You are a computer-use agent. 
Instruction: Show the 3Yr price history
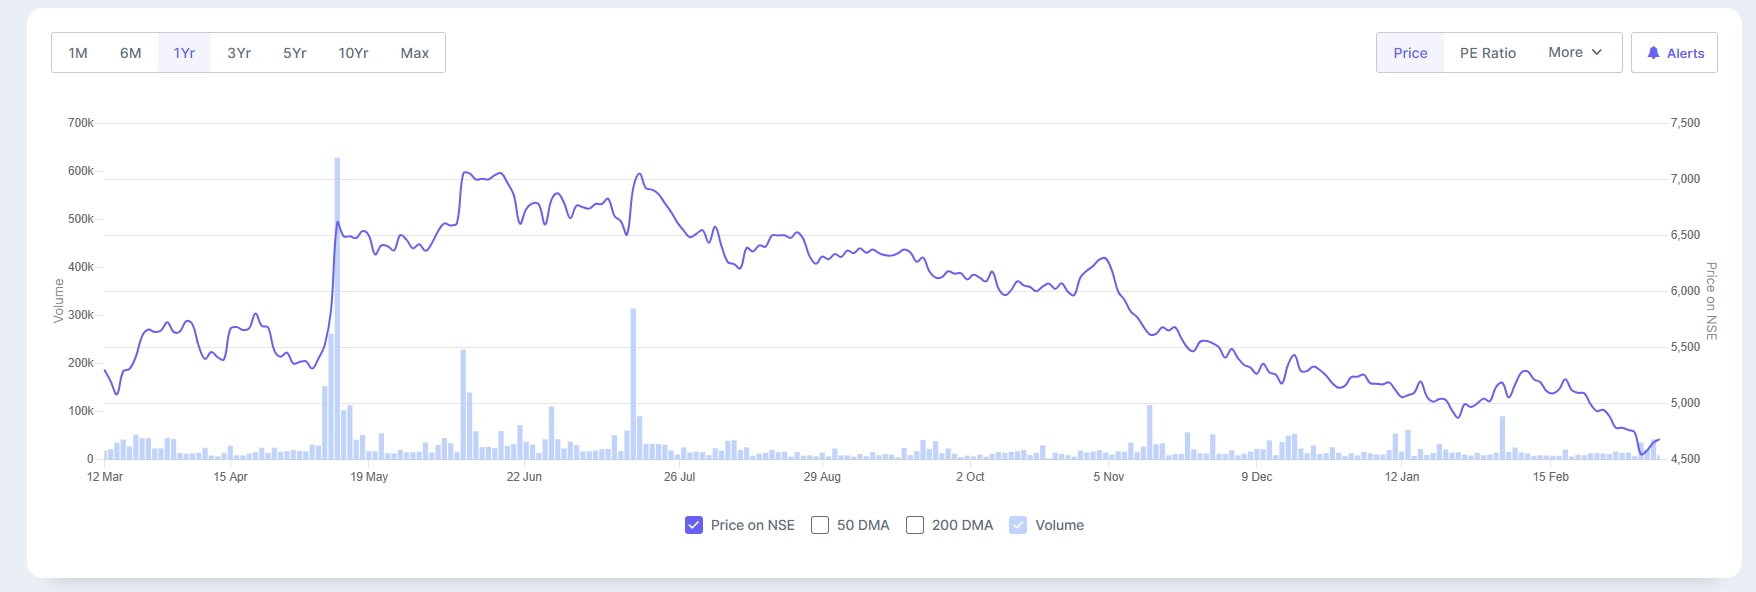pyautogui.click(x=239, y=53)
